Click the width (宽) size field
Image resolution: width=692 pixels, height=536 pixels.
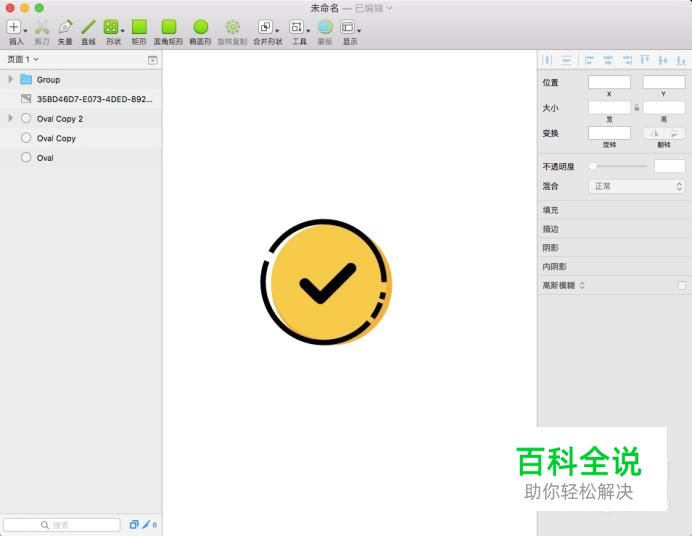pyautogui.click(x=609, y=108)
